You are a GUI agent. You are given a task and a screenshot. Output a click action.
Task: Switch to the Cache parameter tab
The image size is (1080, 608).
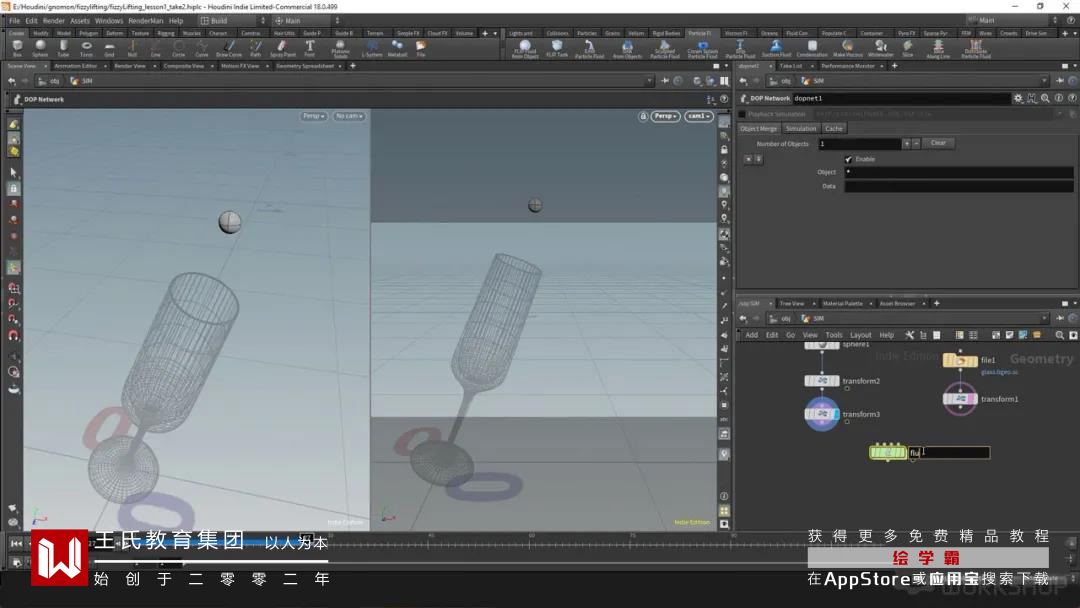tap(833, 129)
